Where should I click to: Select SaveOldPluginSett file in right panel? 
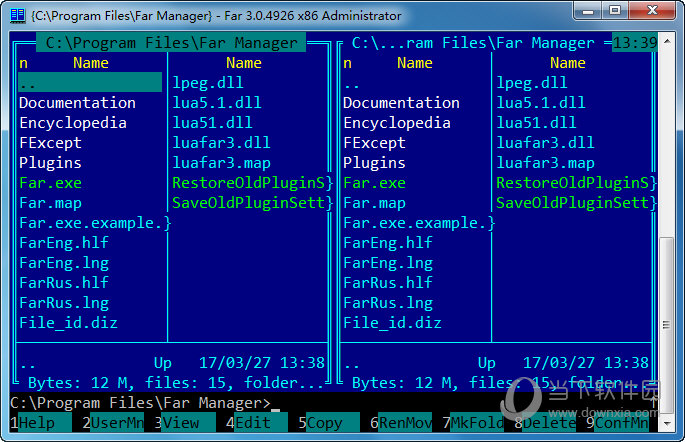[577, 203]
